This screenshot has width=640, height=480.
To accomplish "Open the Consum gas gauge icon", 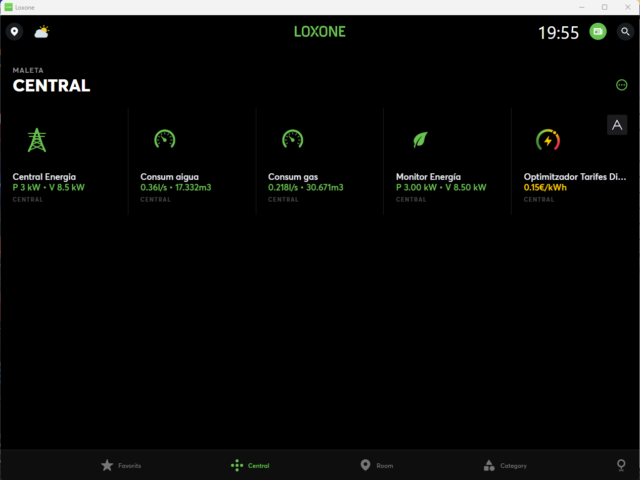I will 293,139.
